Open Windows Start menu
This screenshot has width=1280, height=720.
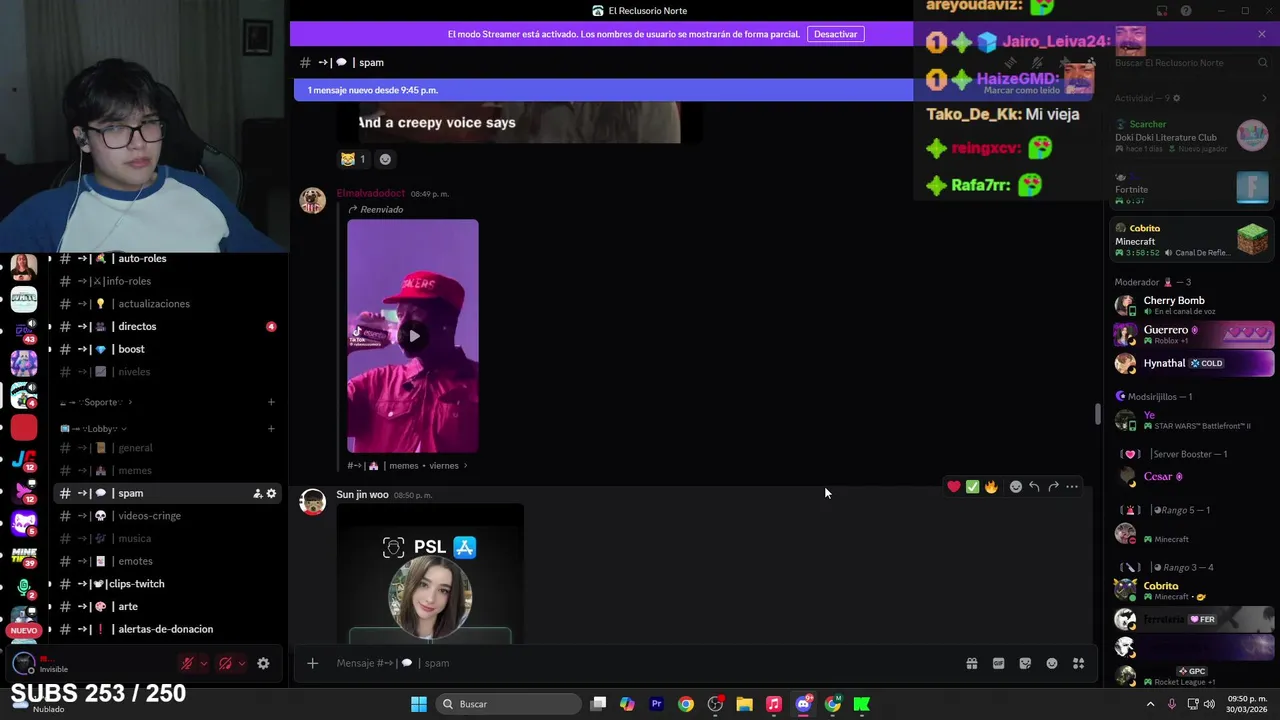pyautogui.click(x=419, y=704)
